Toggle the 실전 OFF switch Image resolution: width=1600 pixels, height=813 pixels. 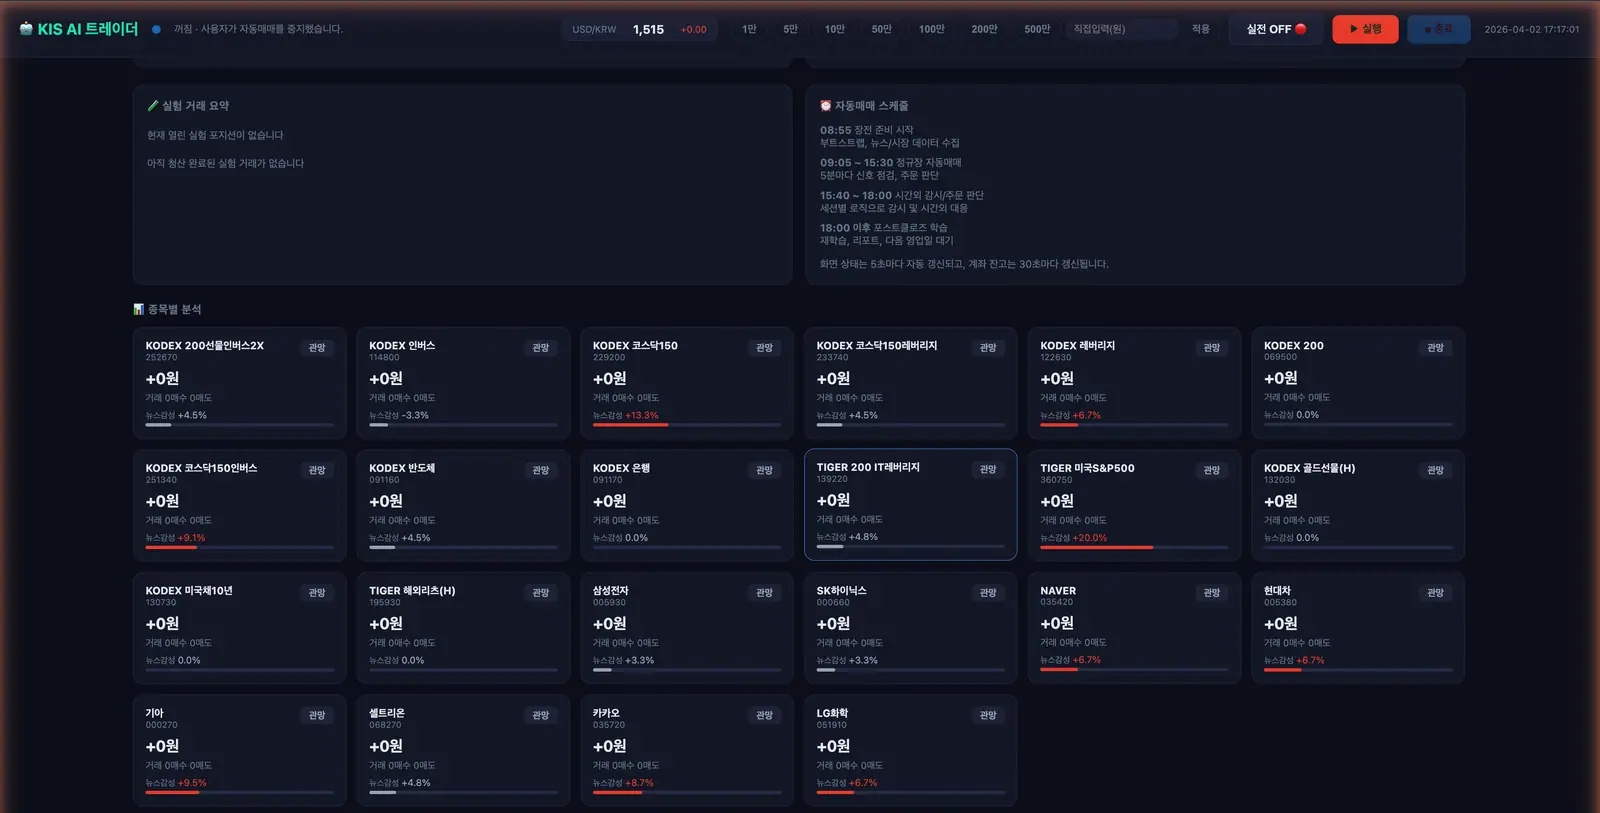point(1276,29)
